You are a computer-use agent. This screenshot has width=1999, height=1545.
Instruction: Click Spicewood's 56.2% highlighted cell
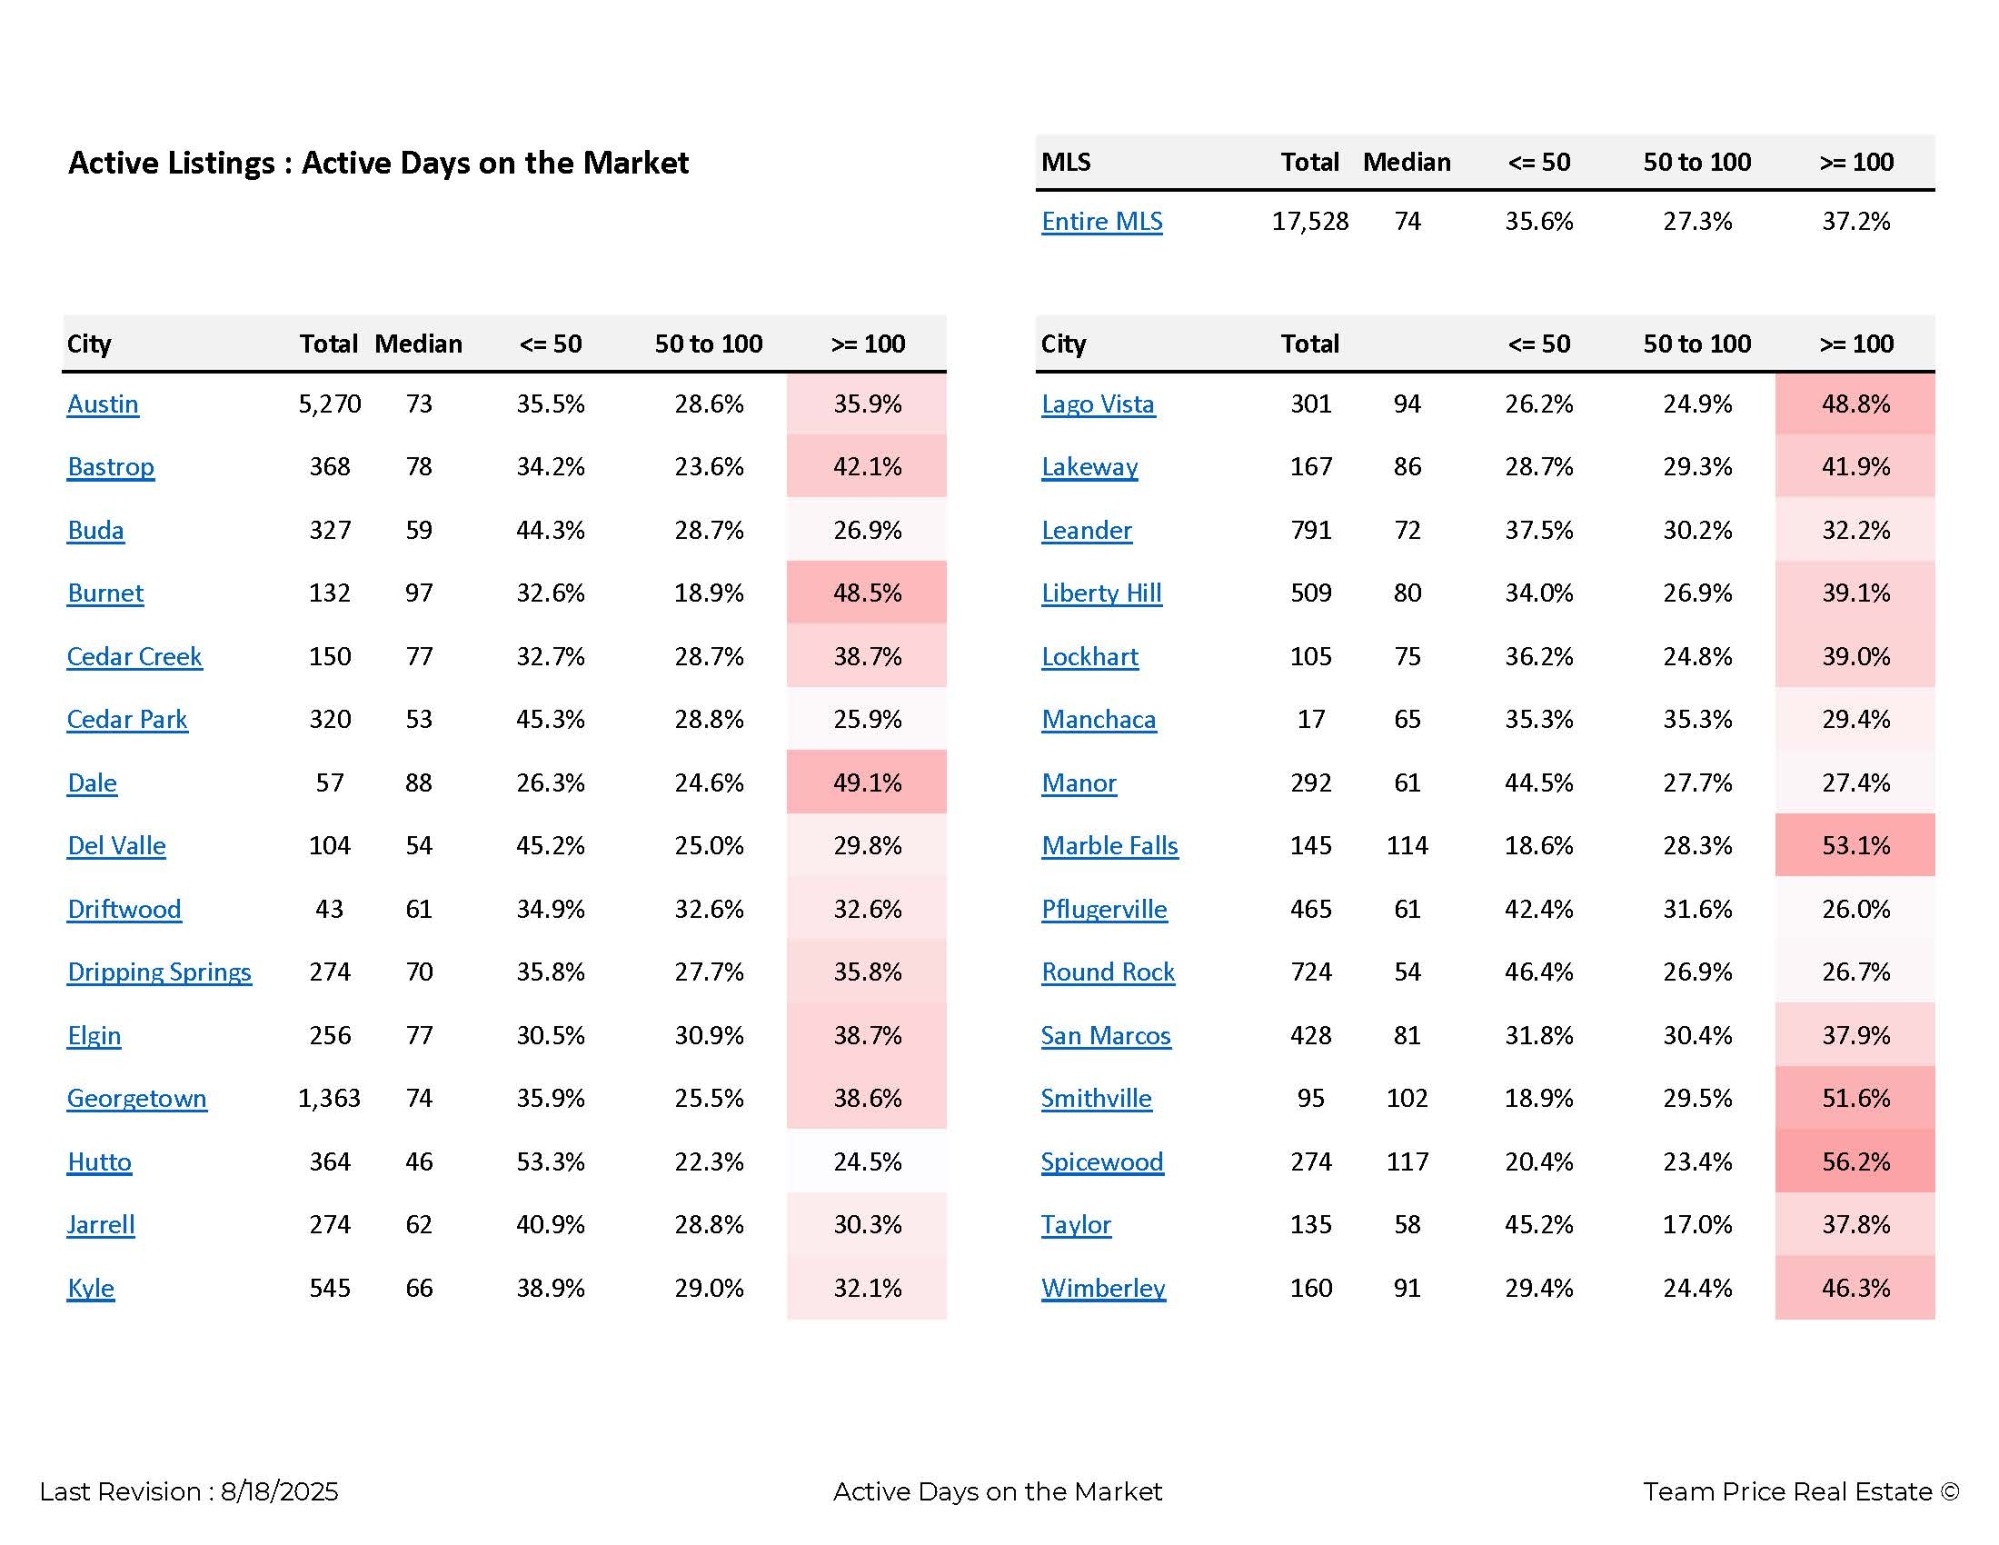[1855, 1161]
